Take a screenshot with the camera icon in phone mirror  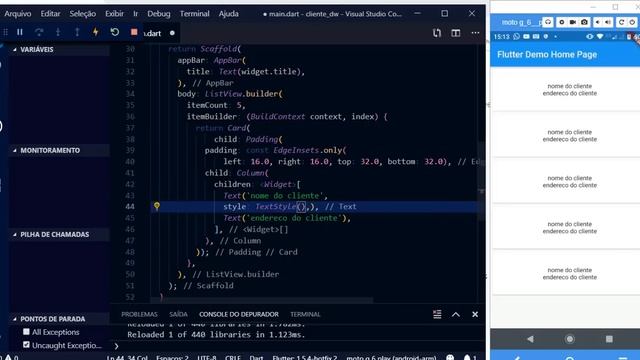click(x=584, y=22)
